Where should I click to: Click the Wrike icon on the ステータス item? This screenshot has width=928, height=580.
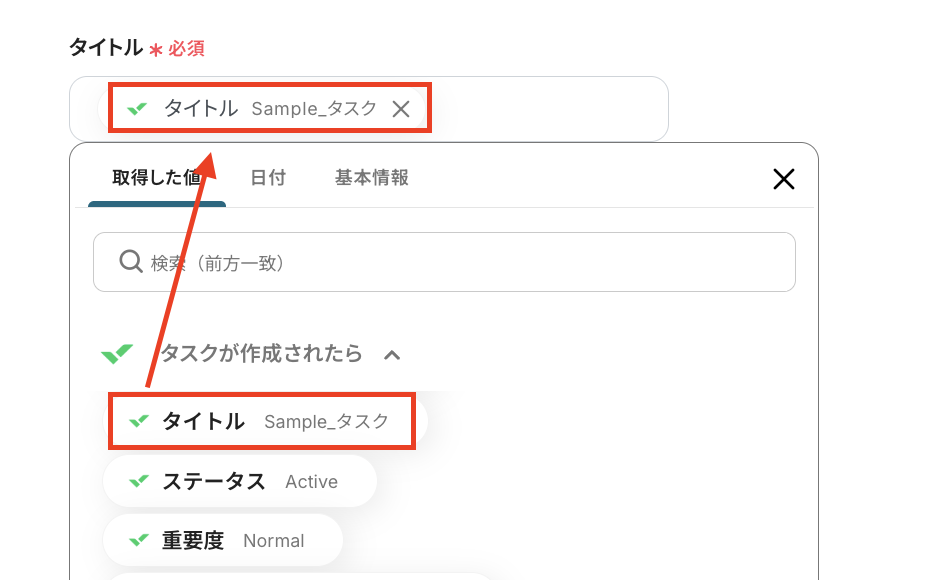138,481
